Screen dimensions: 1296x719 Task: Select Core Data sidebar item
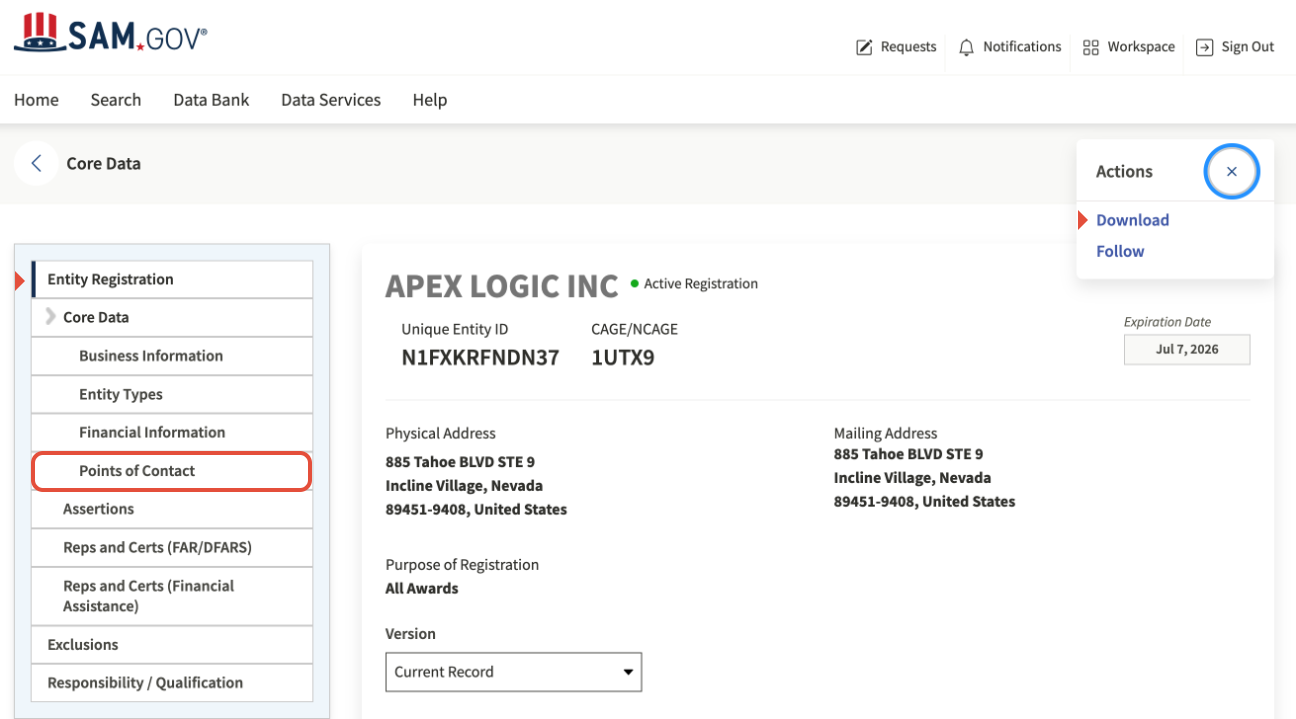pos(172,317)
